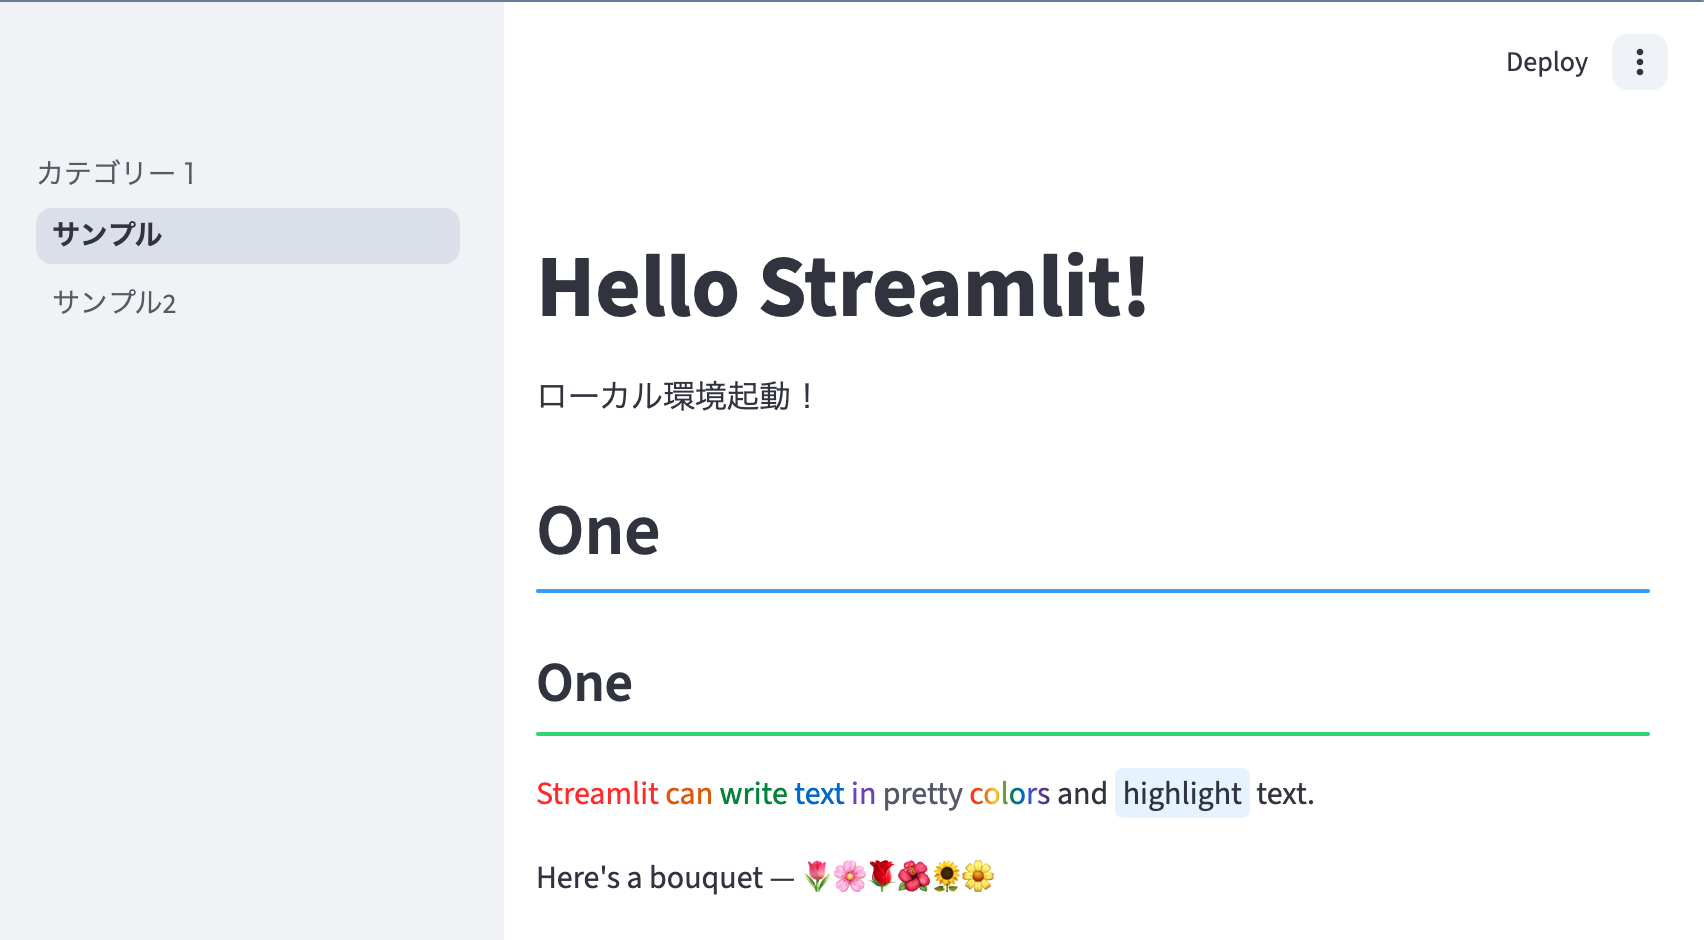Click the One subheader above green divider
The image size is (1704, 940).
click(x=584, y=684)
